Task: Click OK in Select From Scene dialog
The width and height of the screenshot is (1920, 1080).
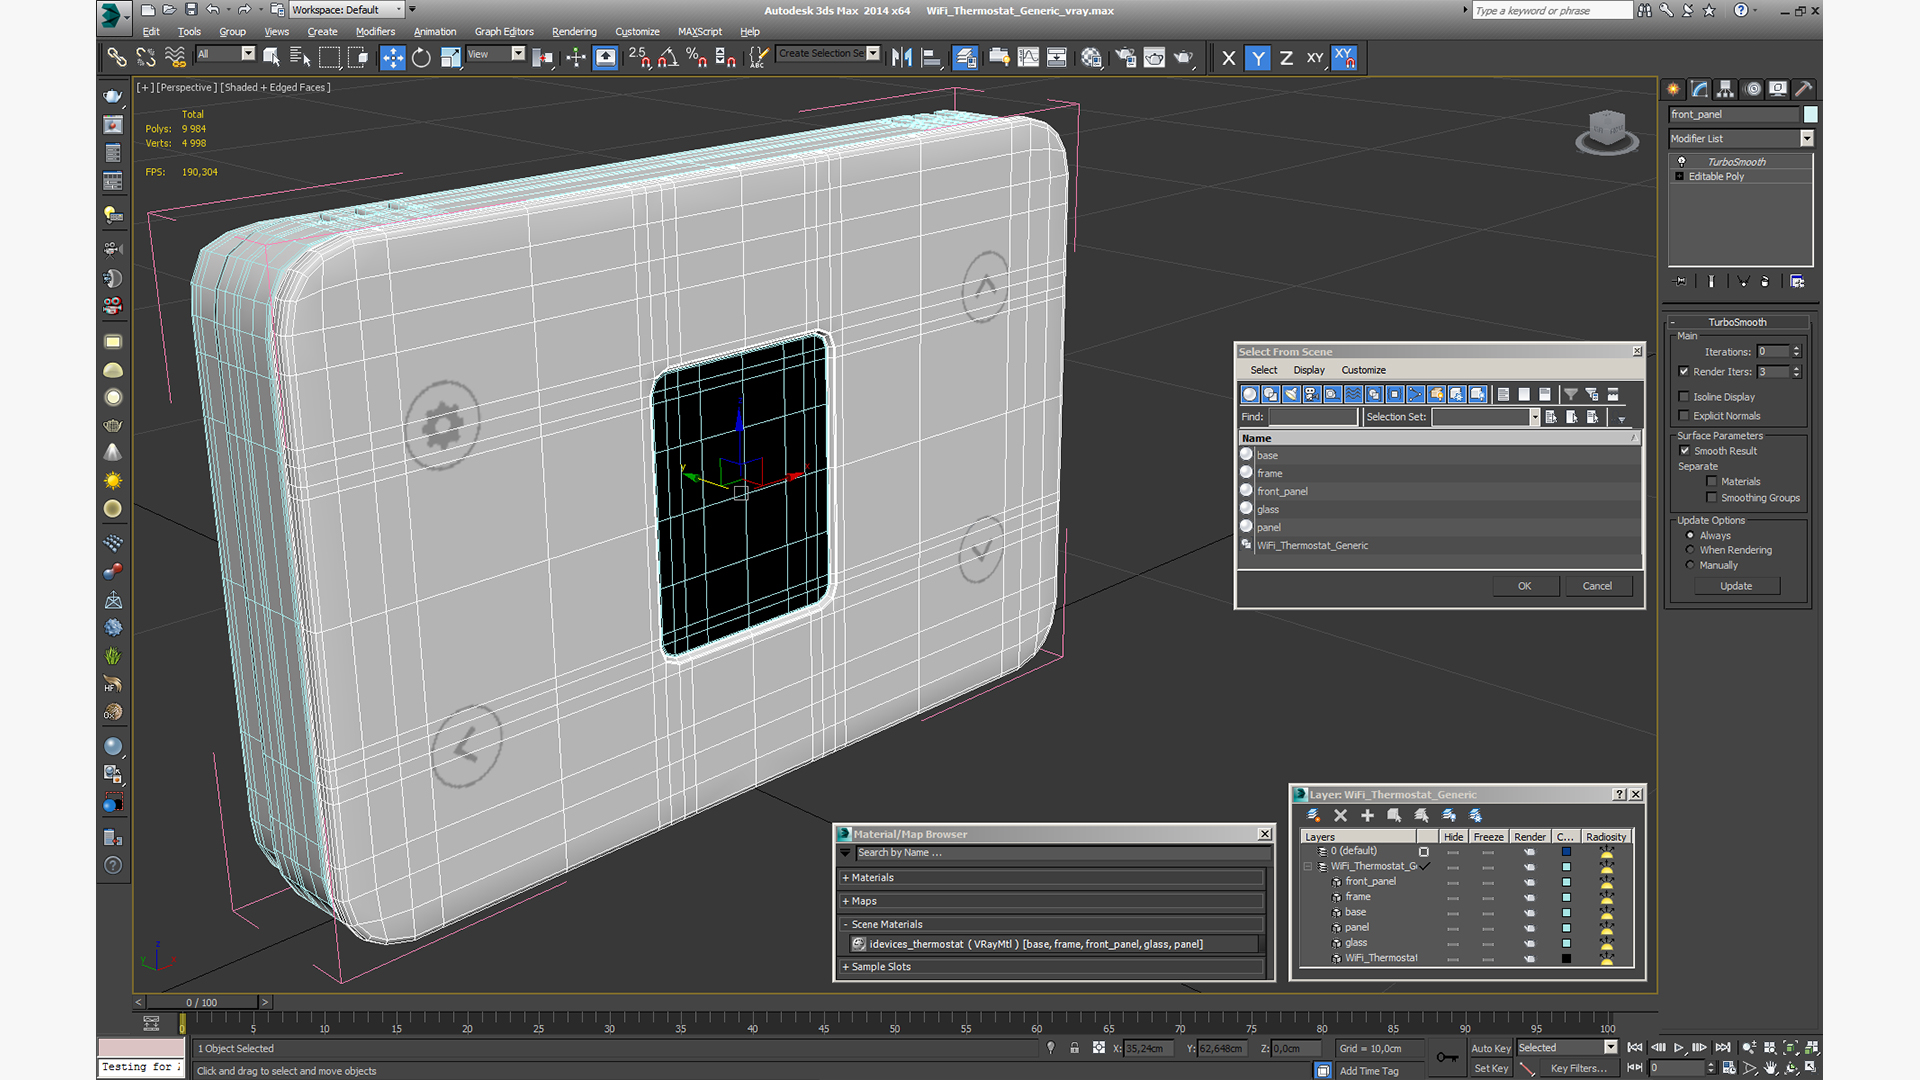Action: point(1524,586)
